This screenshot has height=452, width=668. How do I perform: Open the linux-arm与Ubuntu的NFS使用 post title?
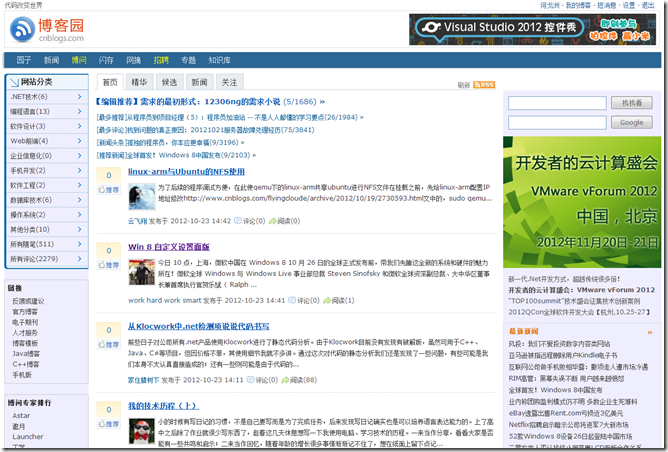click(x=186, y=172)
